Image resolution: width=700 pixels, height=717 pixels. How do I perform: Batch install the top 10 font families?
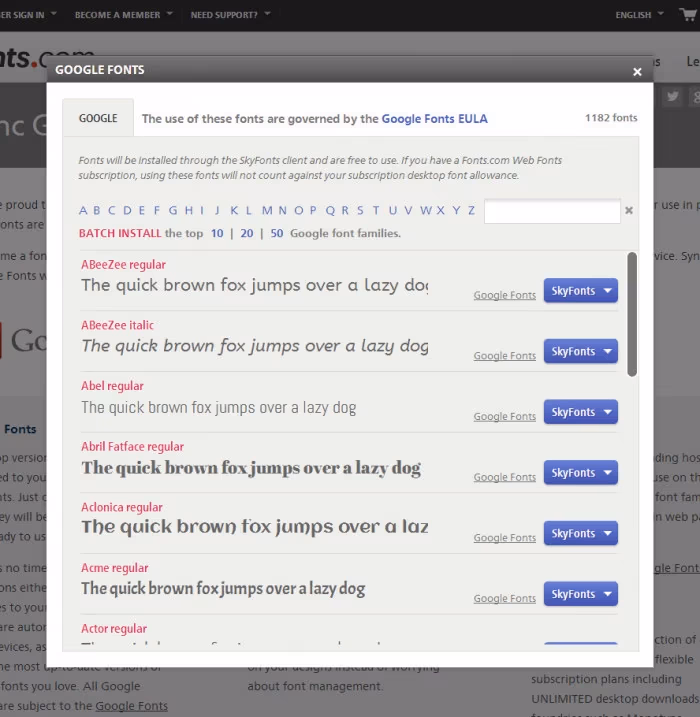pyautogui.click(x=217, y=233)
